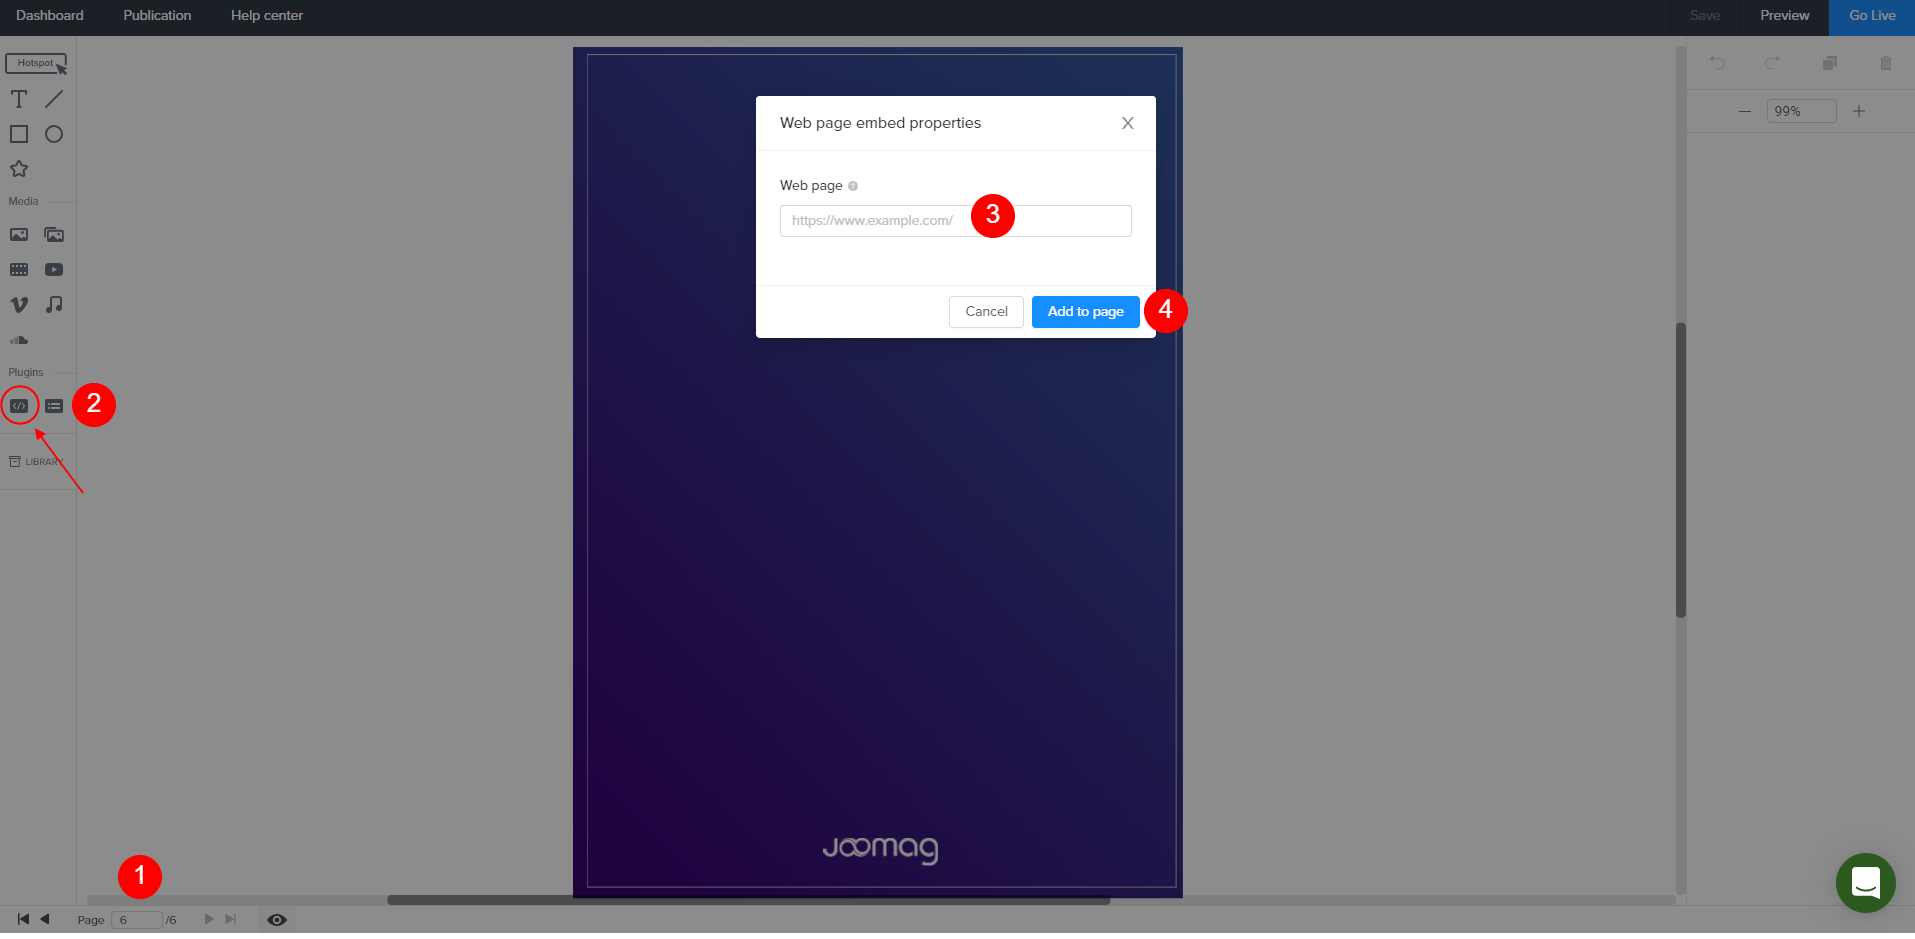1915x939 pixels.
Task: Toggle the eye preview visibility icon
Action: click(x=277, y=920)
